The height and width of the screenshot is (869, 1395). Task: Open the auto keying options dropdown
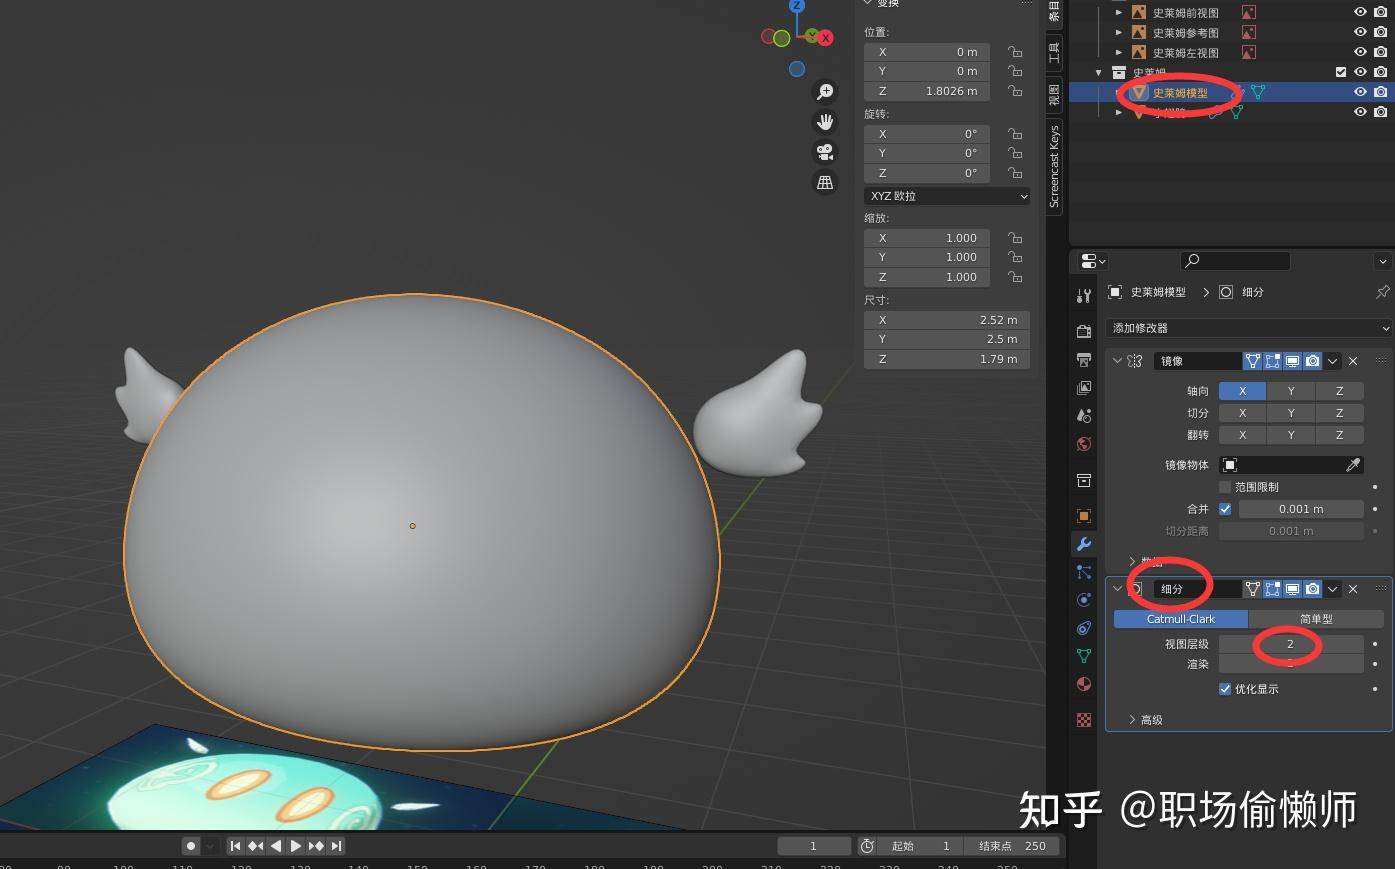211,846
